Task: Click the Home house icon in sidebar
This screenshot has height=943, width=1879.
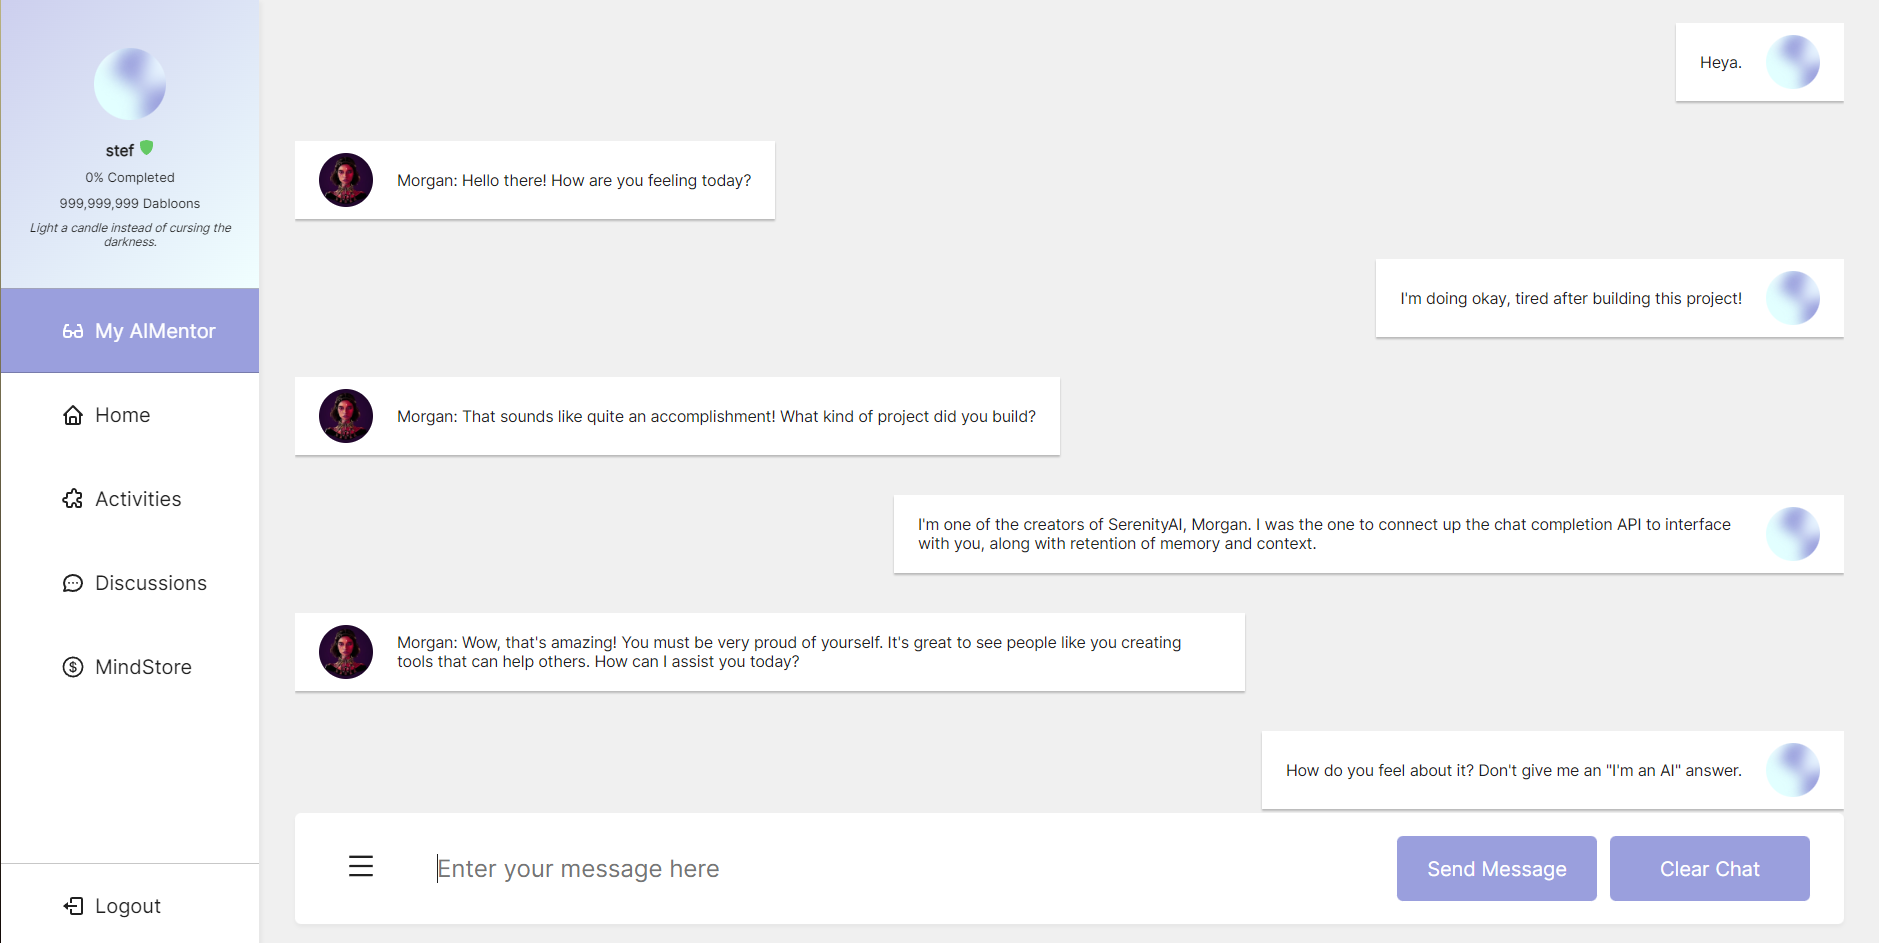Action: click(x=73, y=414)
